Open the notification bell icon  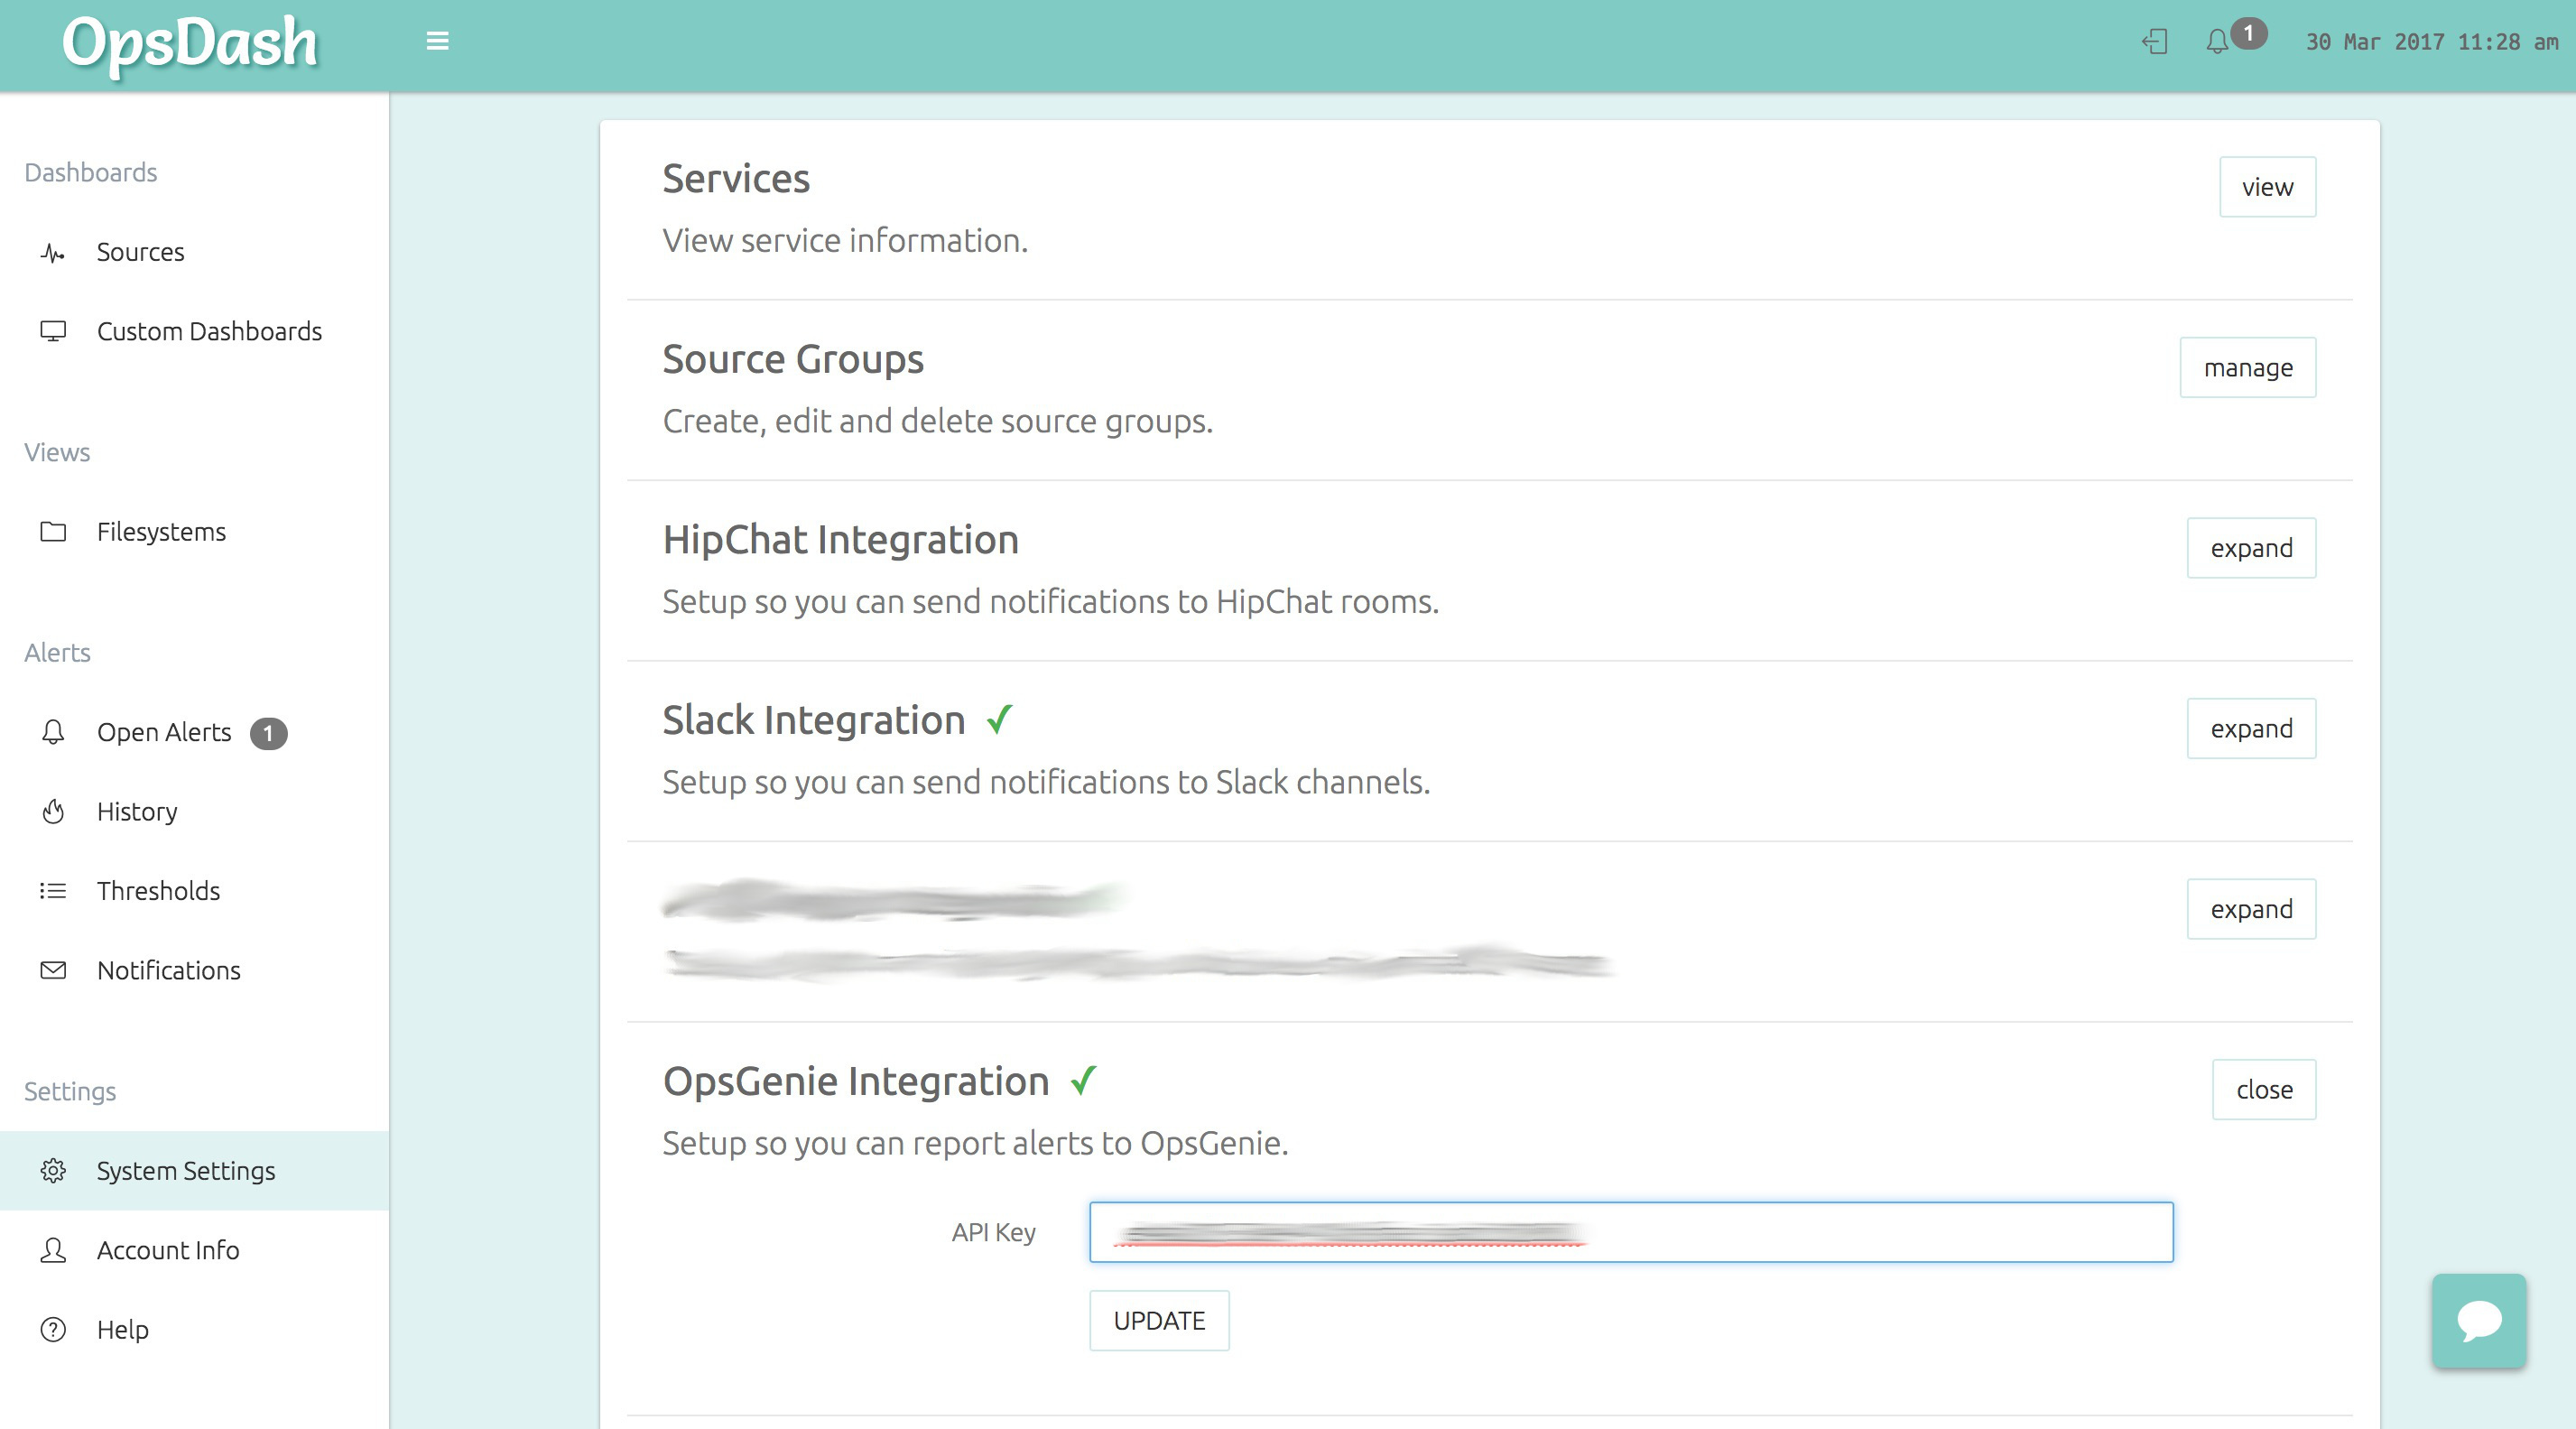[2217, 41]
